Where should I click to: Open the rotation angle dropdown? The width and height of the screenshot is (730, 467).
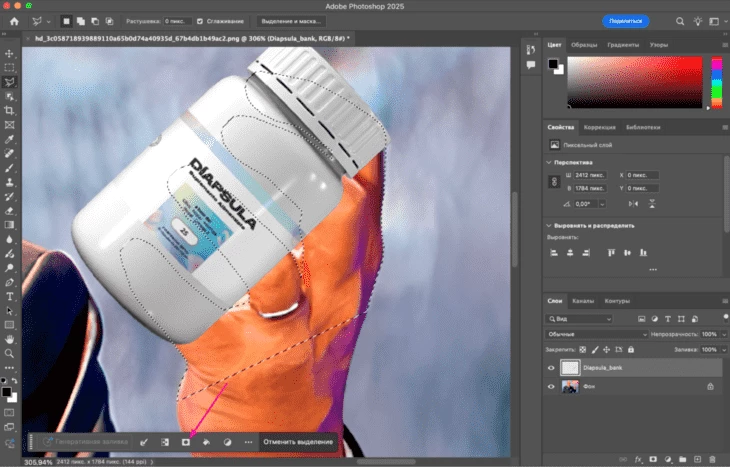(x=602, y=204)
